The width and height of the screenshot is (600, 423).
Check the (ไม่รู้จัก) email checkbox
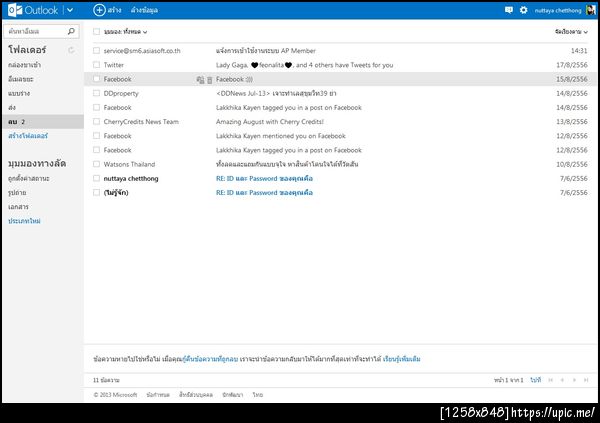96,192
